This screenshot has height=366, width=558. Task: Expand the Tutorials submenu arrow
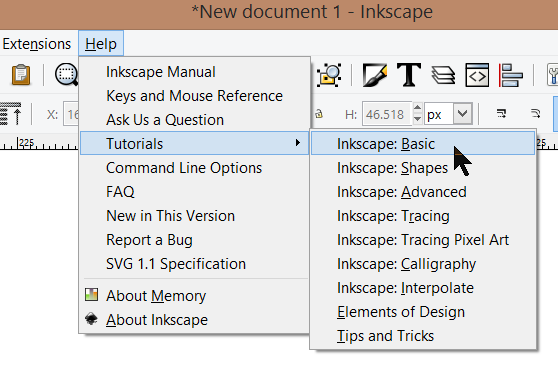(298, 143)
